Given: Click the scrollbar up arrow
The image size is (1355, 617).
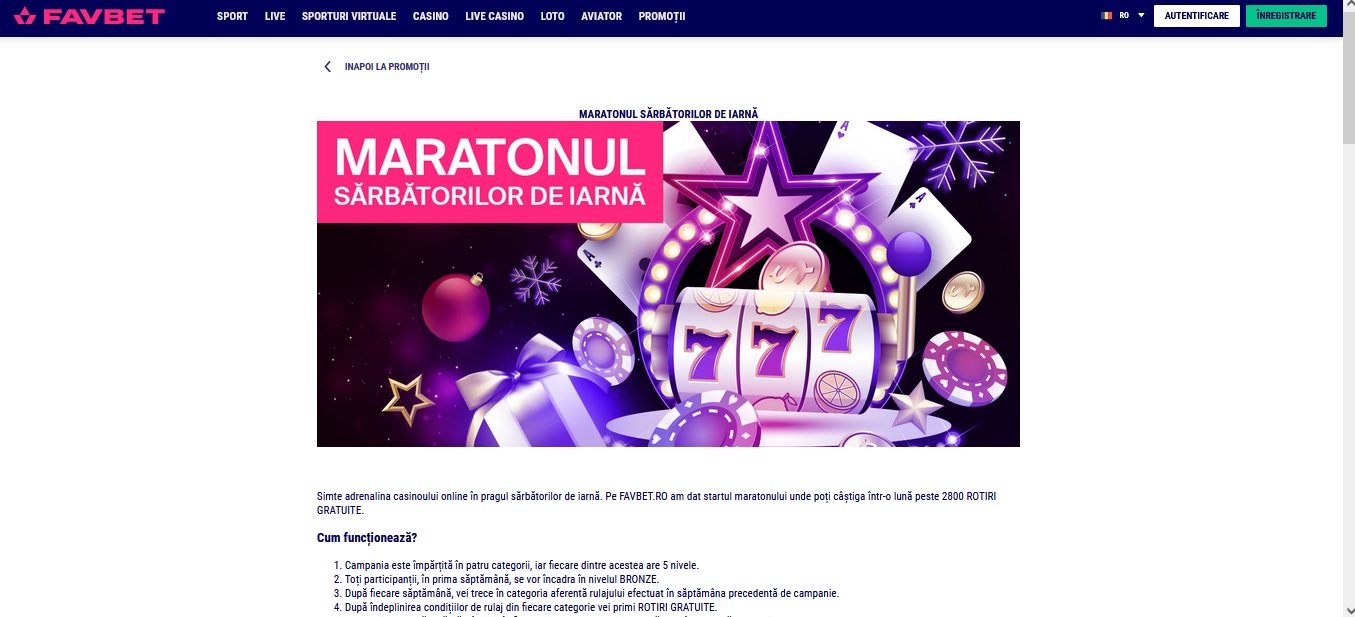Looking at the screenshot, I should [x=1348, y=7].
